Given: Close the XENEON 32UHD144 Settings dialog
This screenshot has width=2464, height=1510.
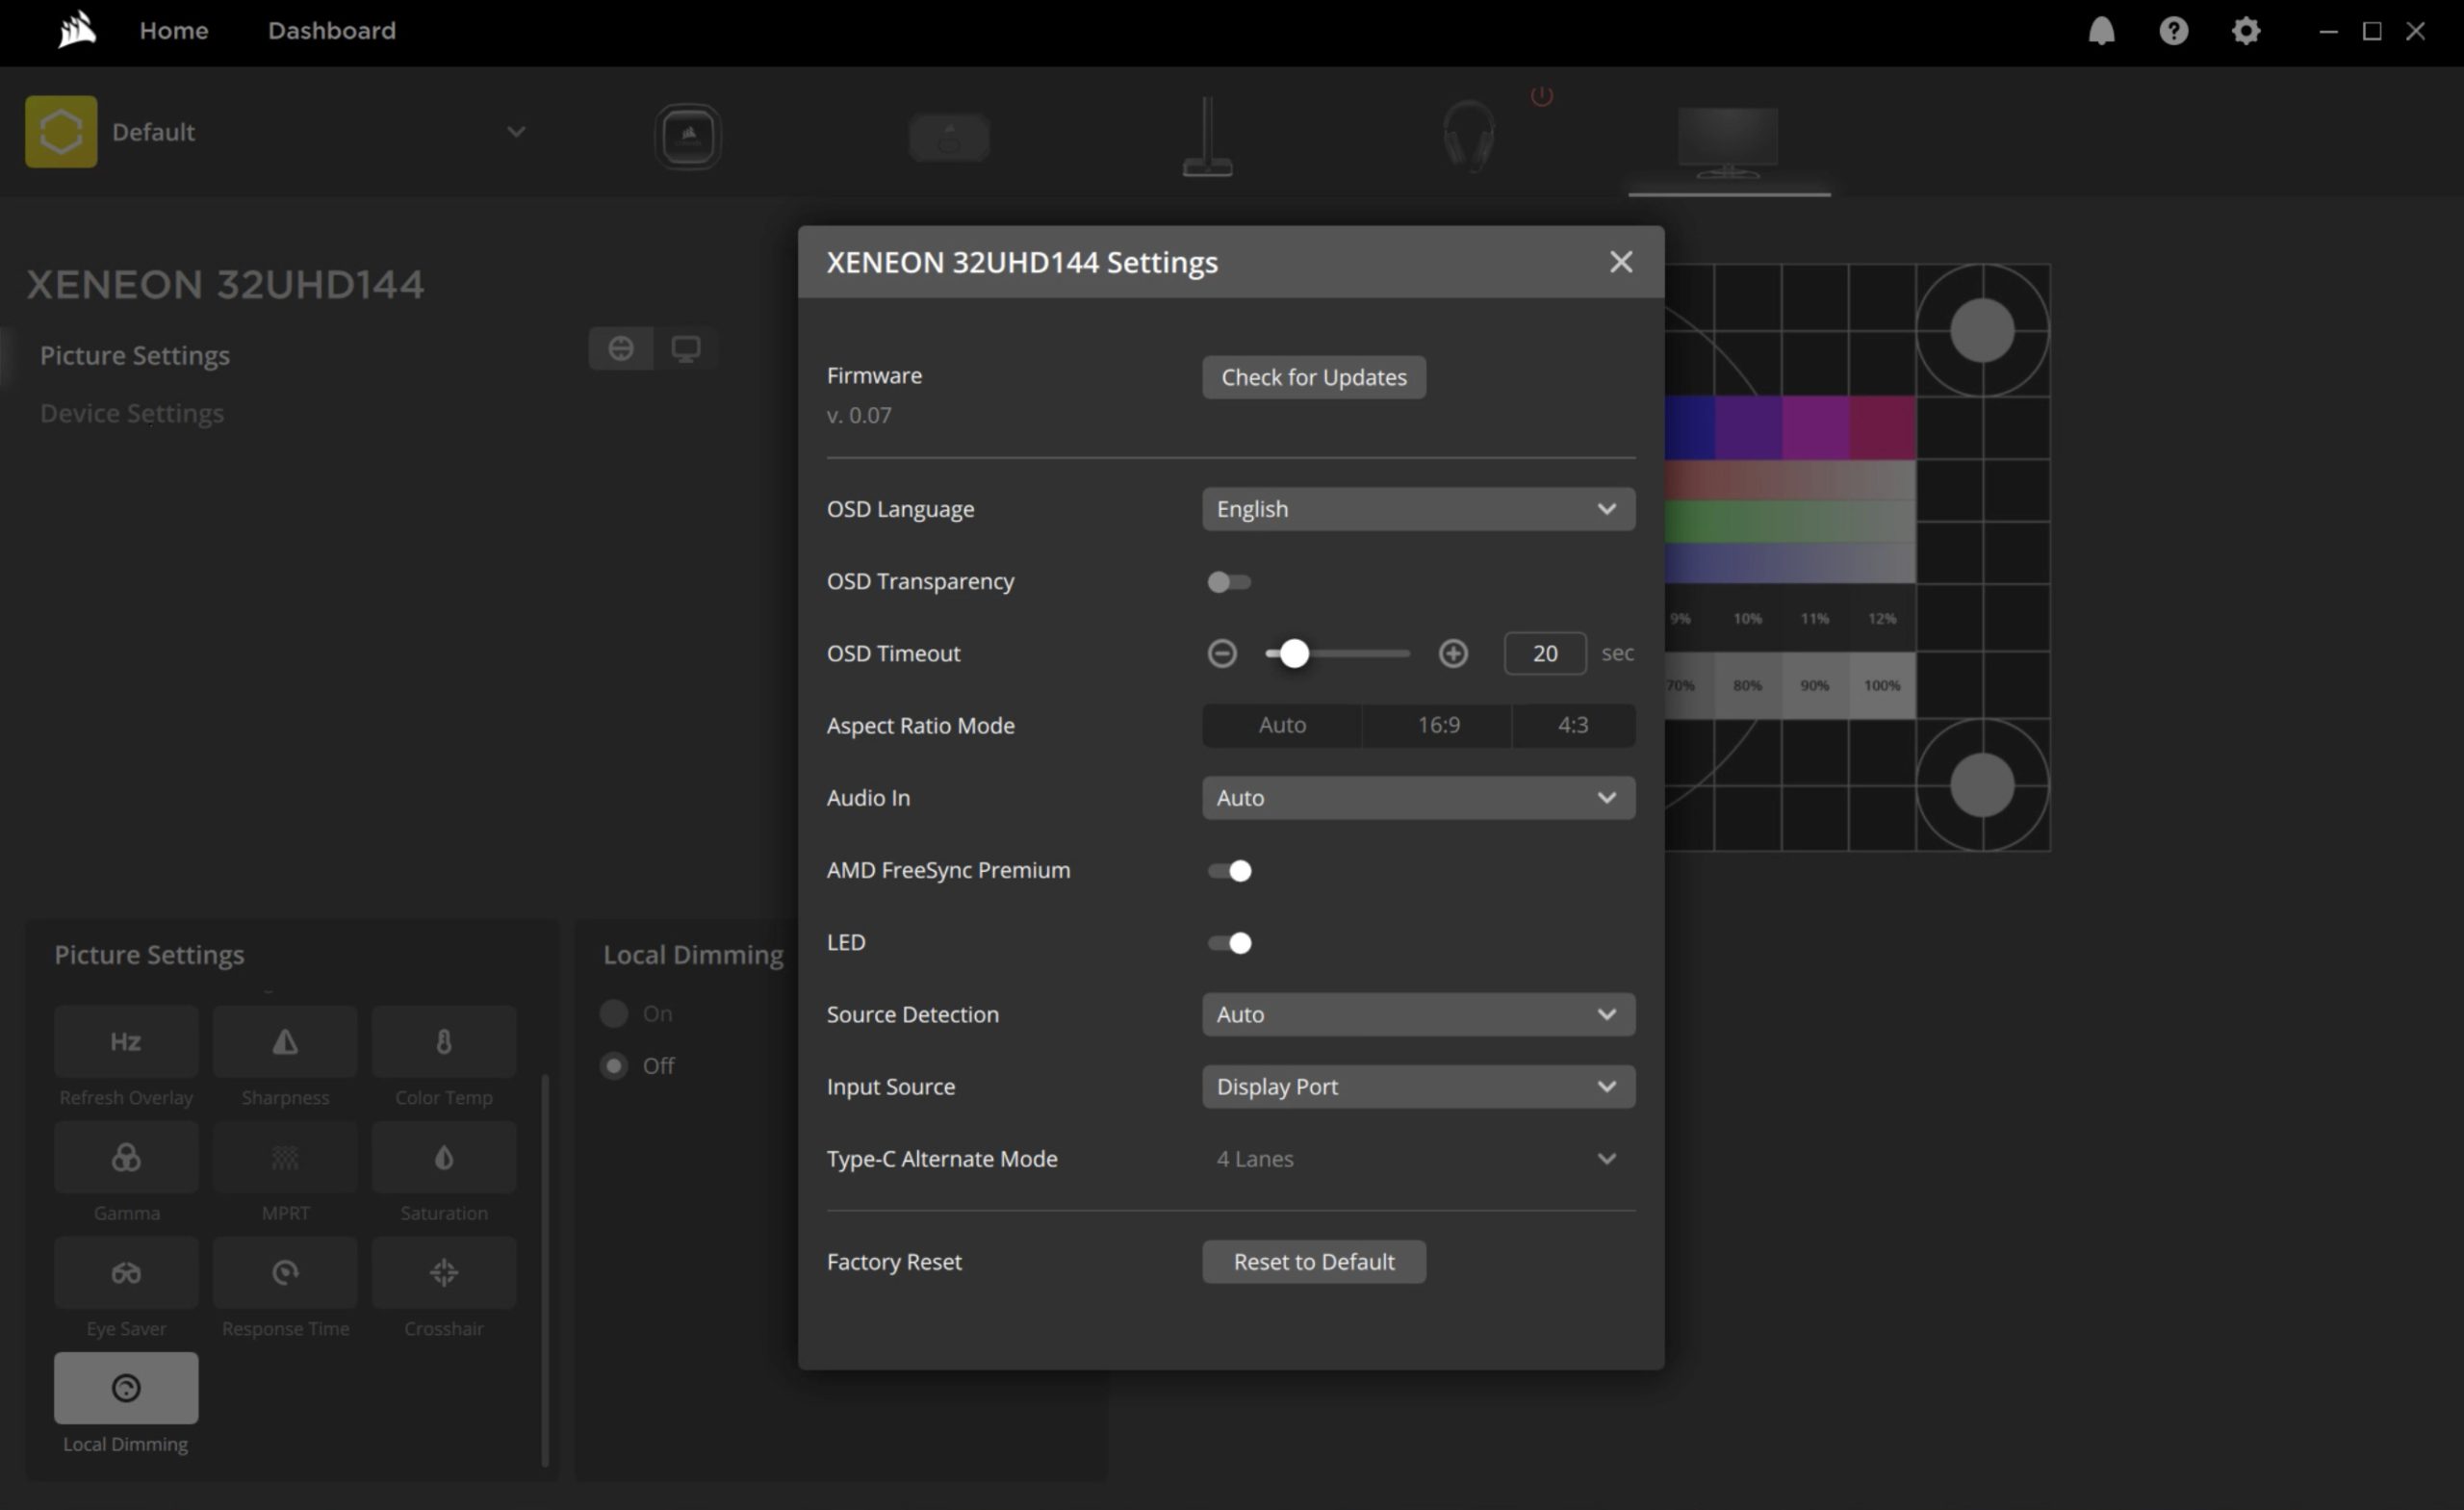Looking at the screenshot, I should click(1620, 262).
